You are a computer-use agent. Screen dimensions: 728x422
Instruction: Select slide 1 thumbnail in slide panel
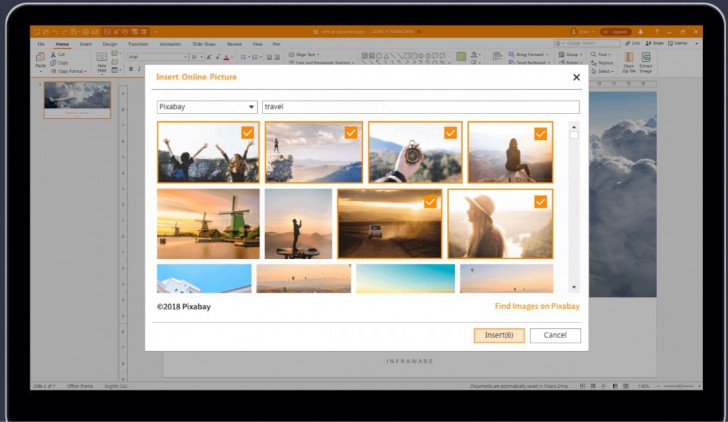pos(77,100)
